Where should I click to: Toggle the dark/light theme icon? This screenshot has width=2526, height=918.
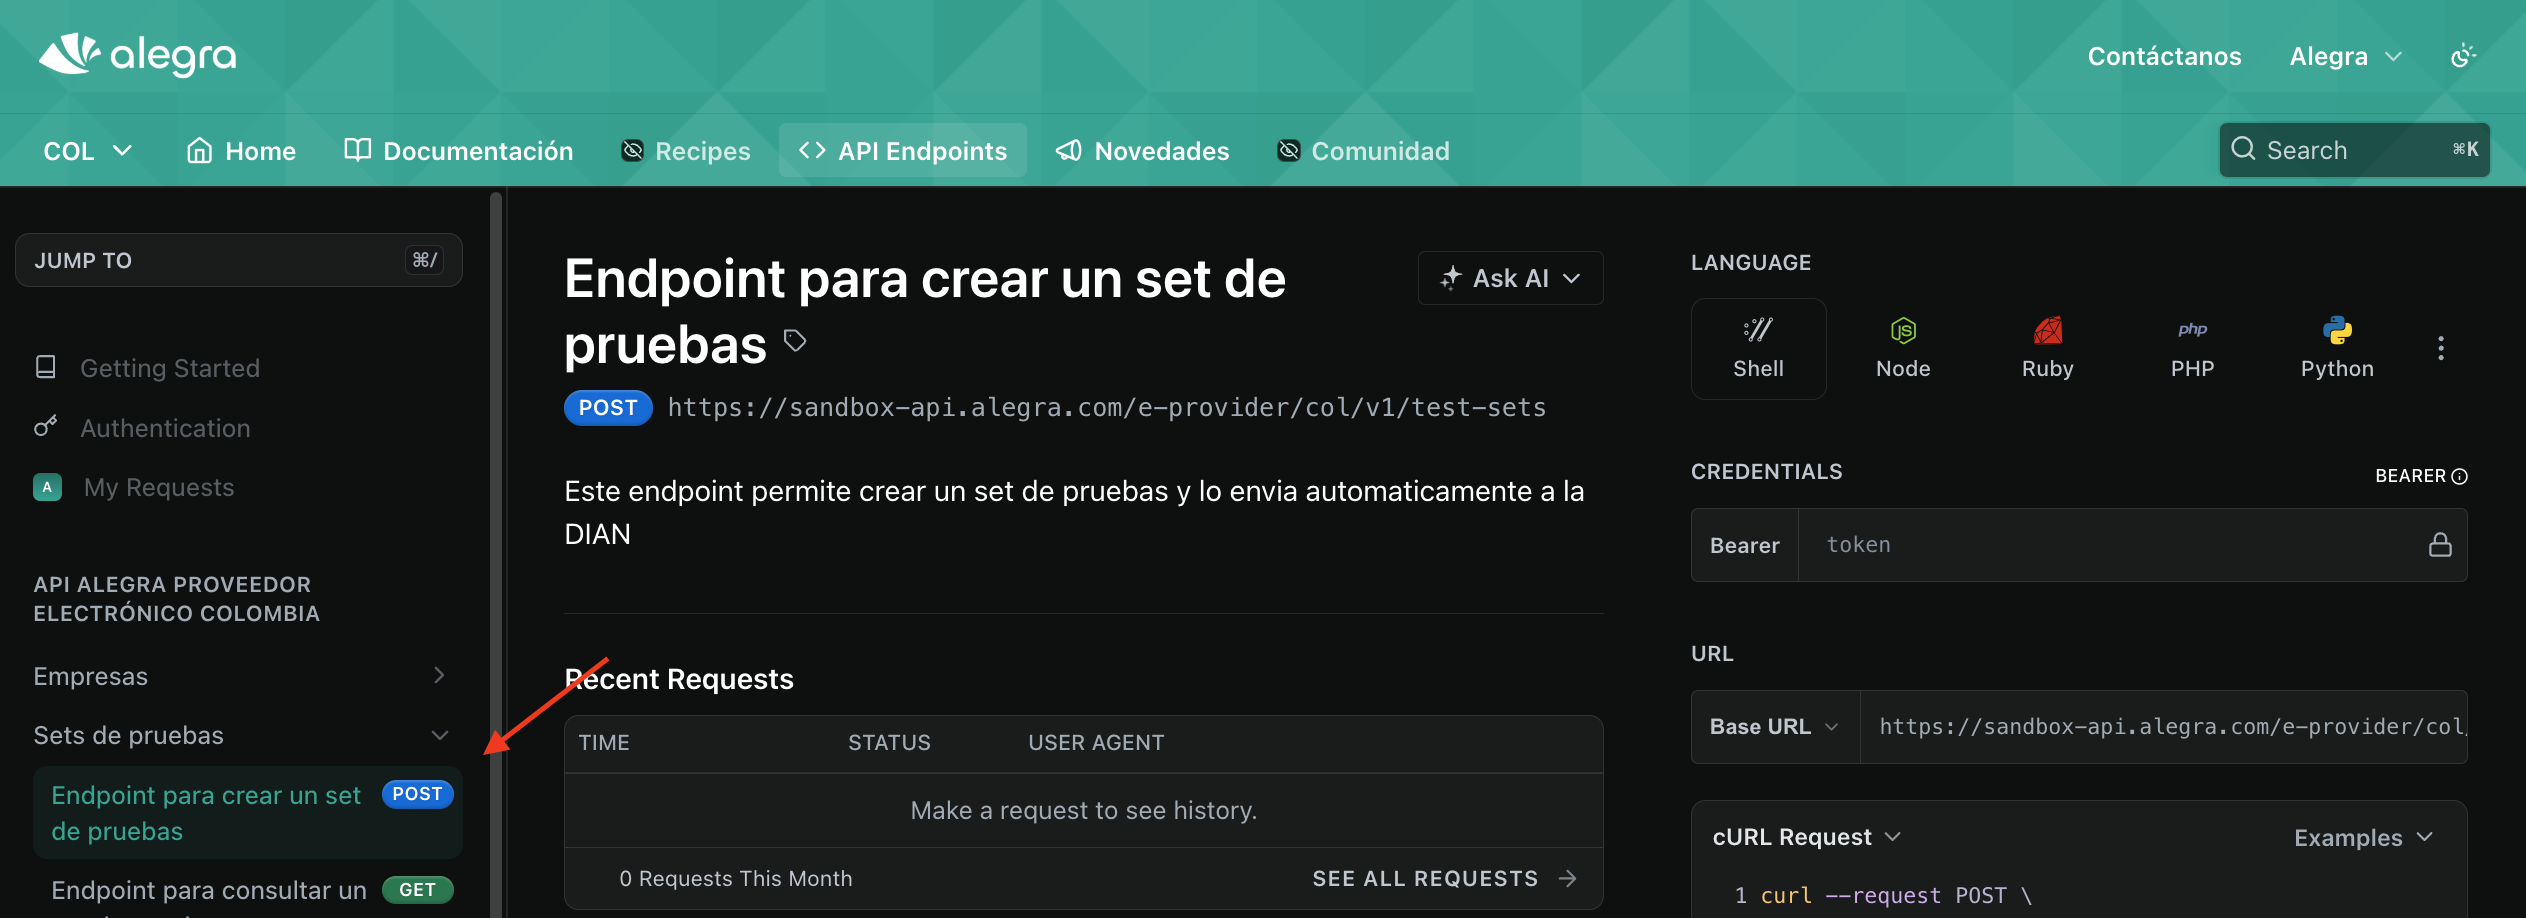point(2463,56)
